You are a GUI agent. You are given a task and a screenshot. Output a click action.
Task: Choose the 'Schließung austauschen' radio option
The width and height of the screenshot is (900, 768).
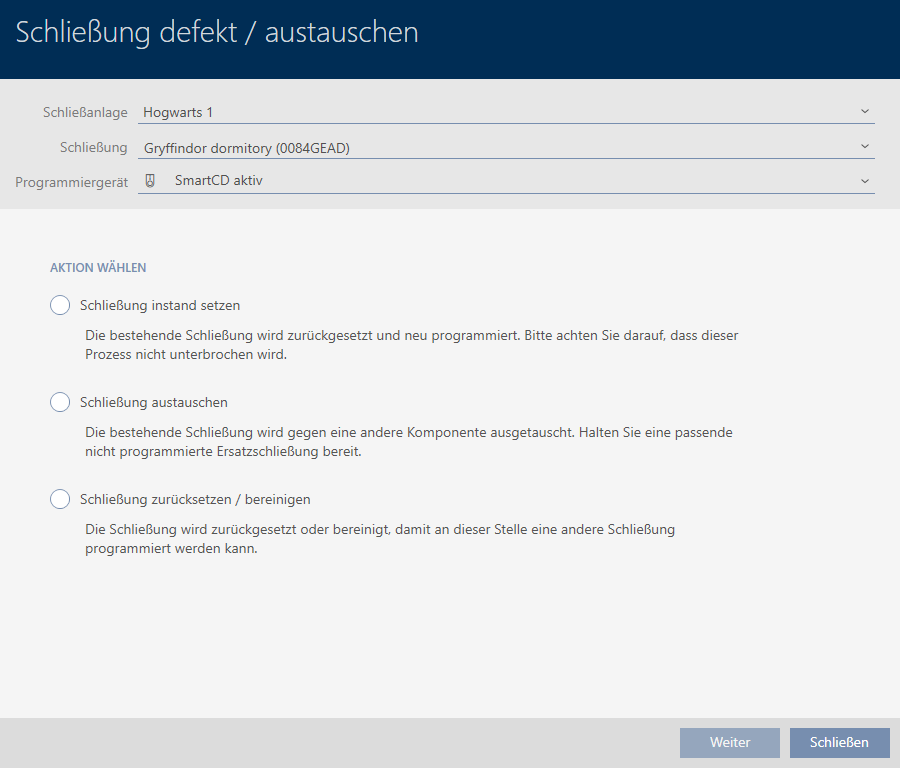[60, 402]
